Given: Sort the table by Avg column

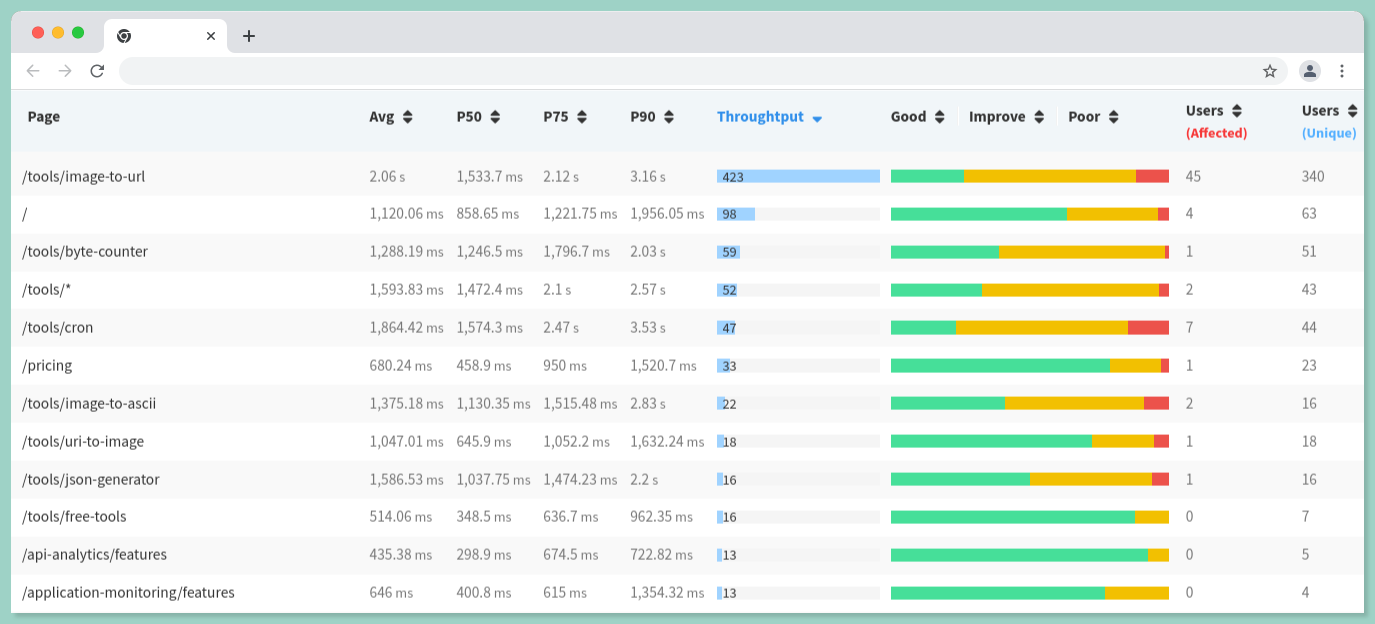Looking at the screenshot, I should pyautogui.click(x=391, y=117).
